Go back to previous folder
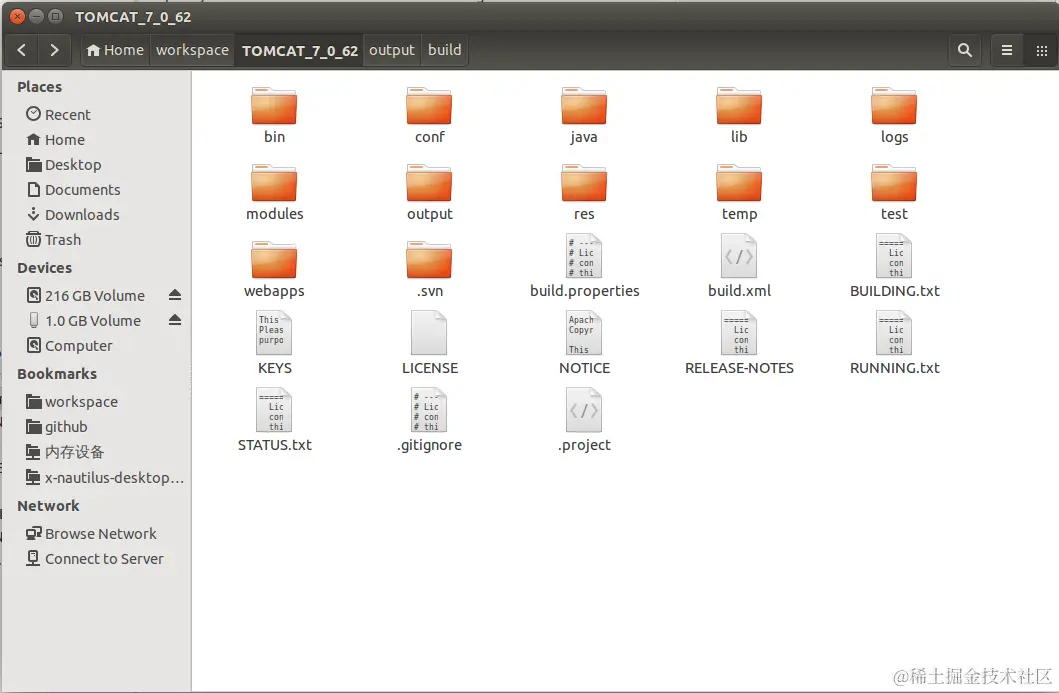The image size is (1059, 693). 22,50
